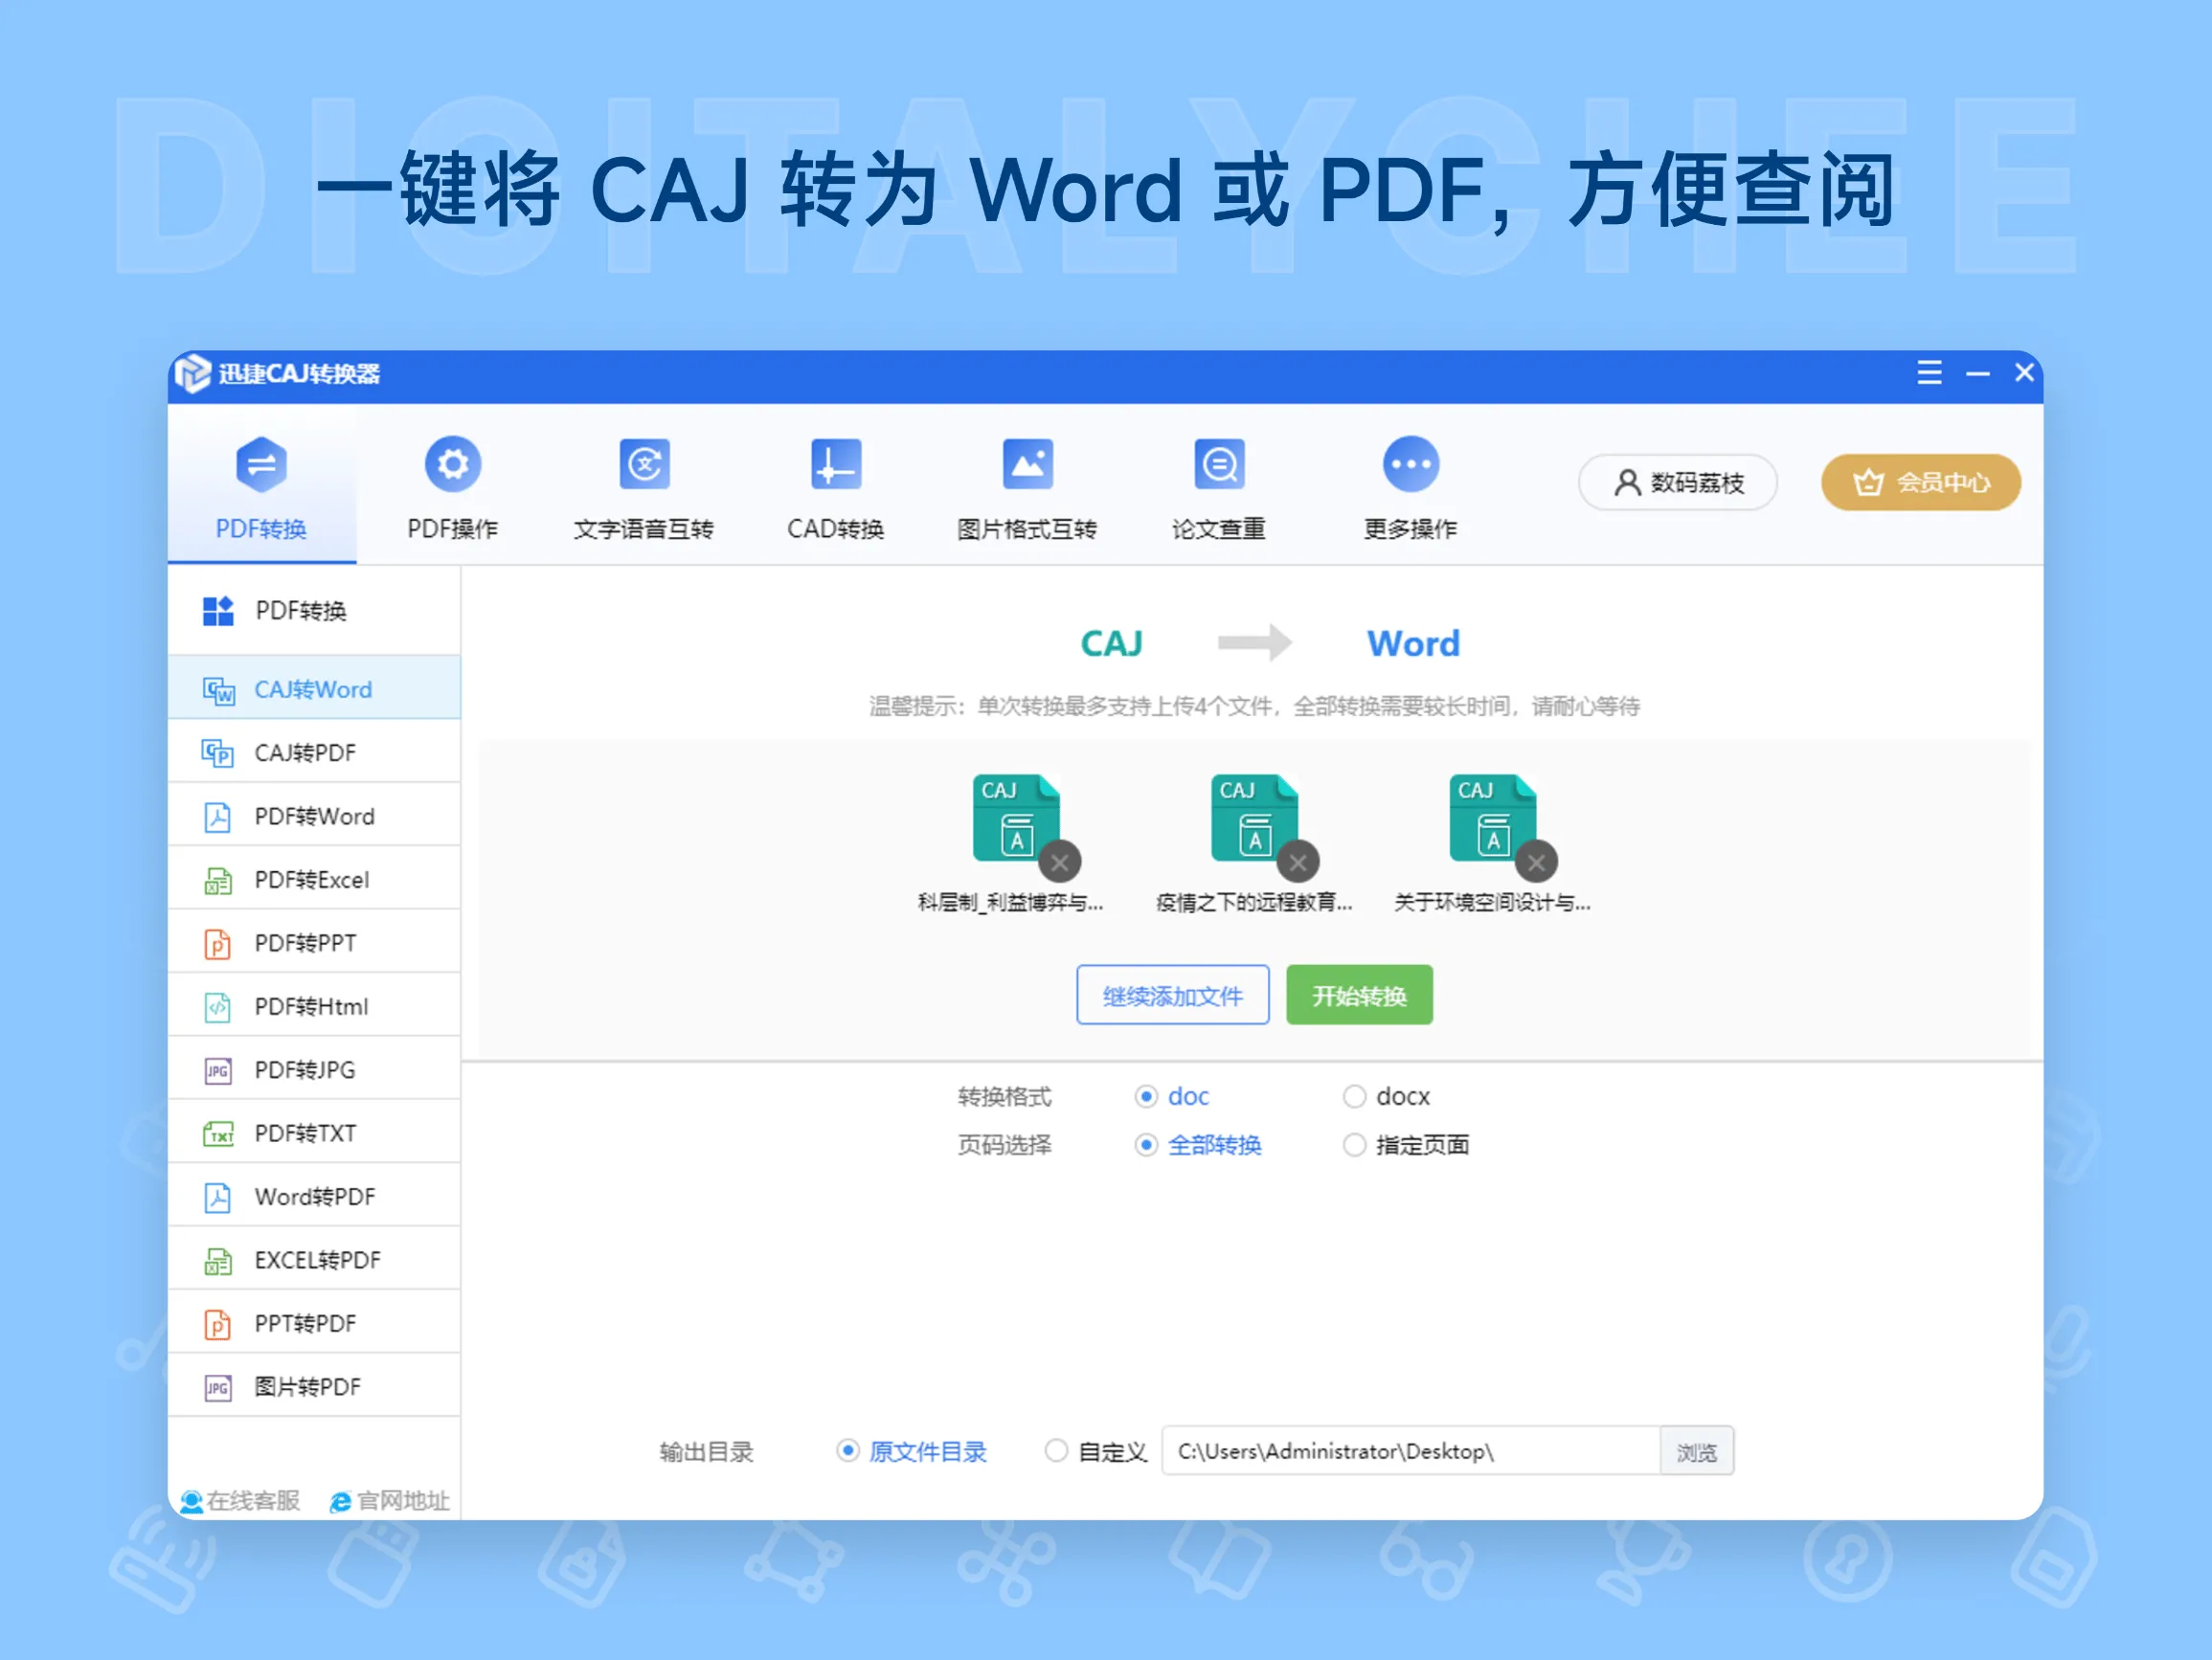Select the 文字语音互转 feature
The height and width of the screenshot is (1660, 2212).
(x=645, y=489)
